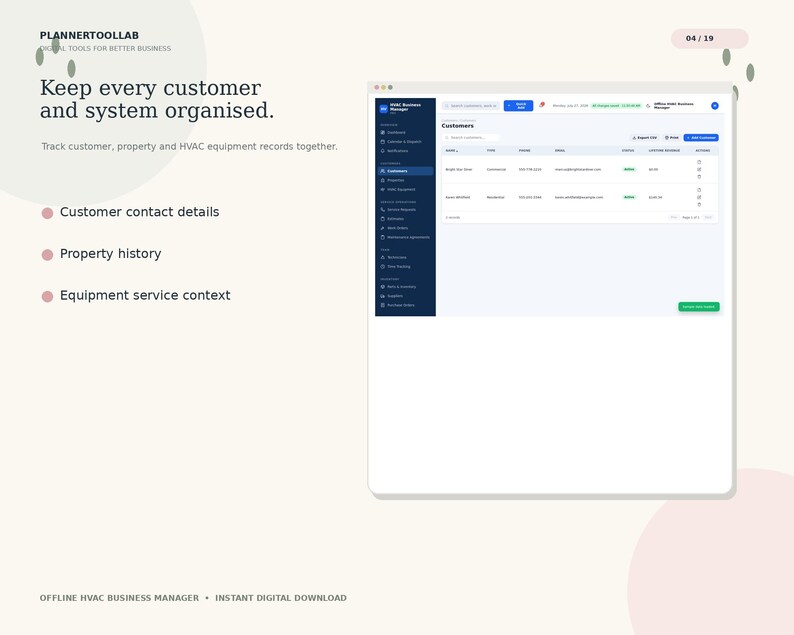
Task: Sort by the Phone column header
Action: [525, 150]
